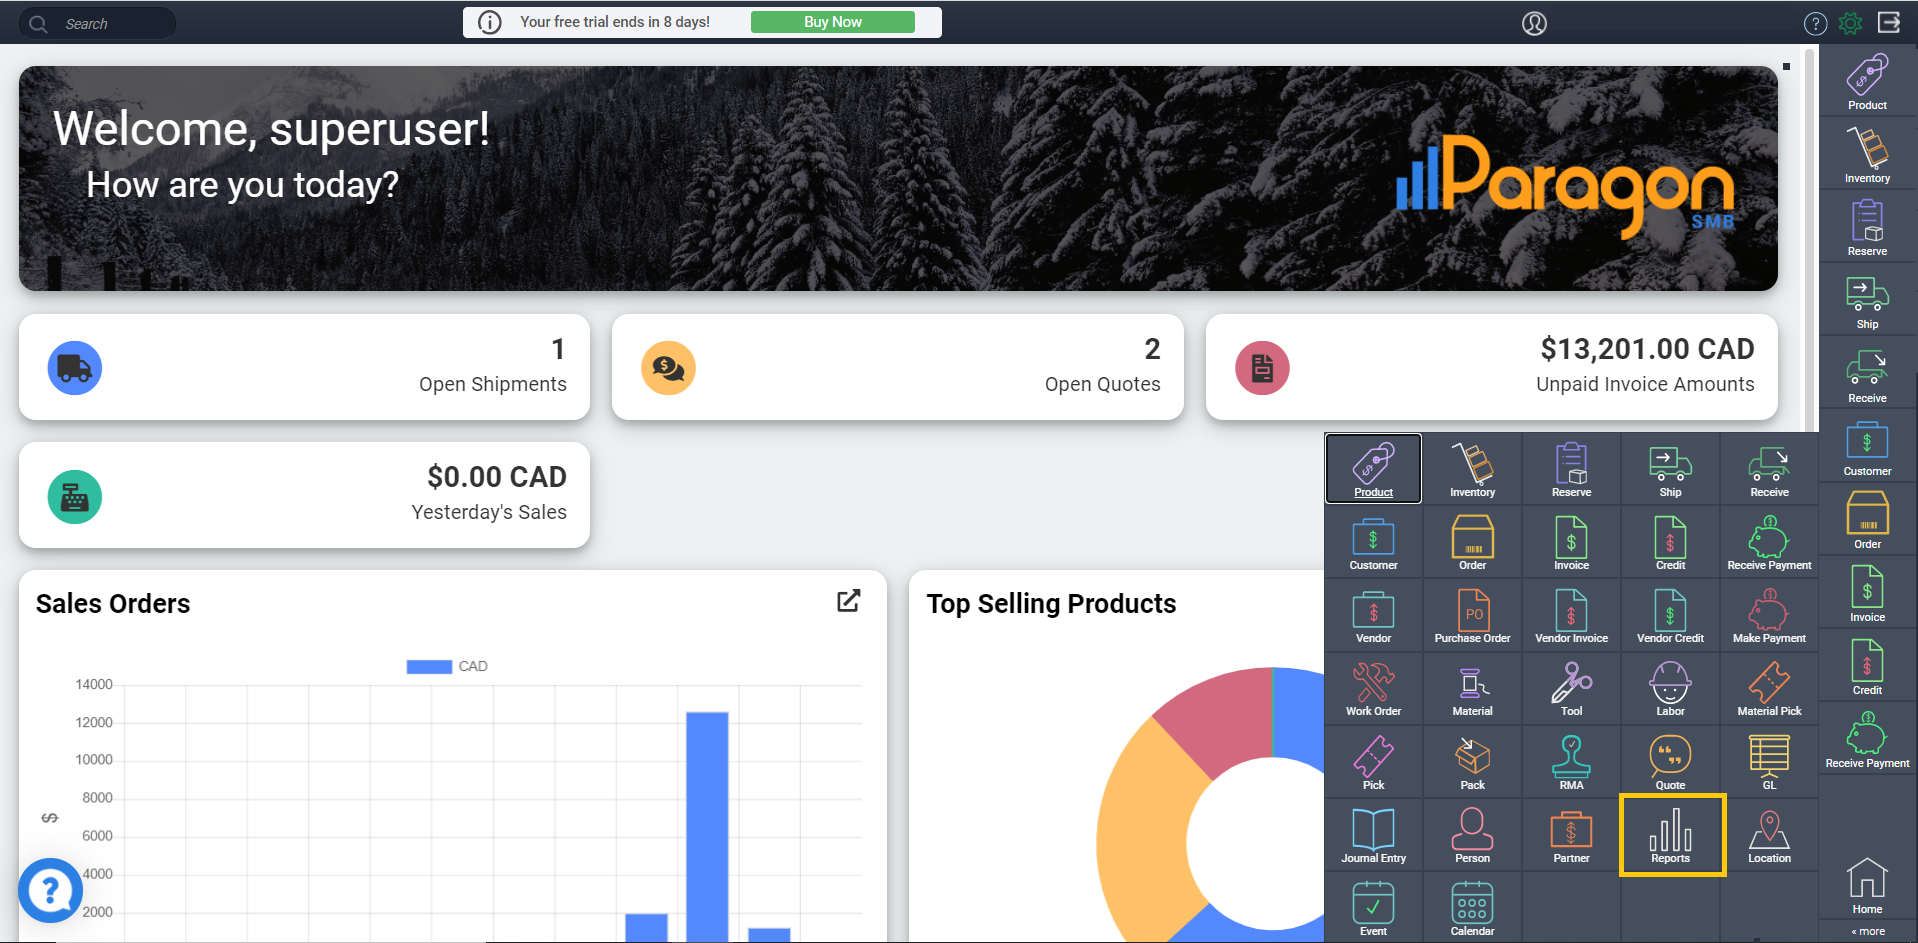Open the Person module

point(1472,835)
